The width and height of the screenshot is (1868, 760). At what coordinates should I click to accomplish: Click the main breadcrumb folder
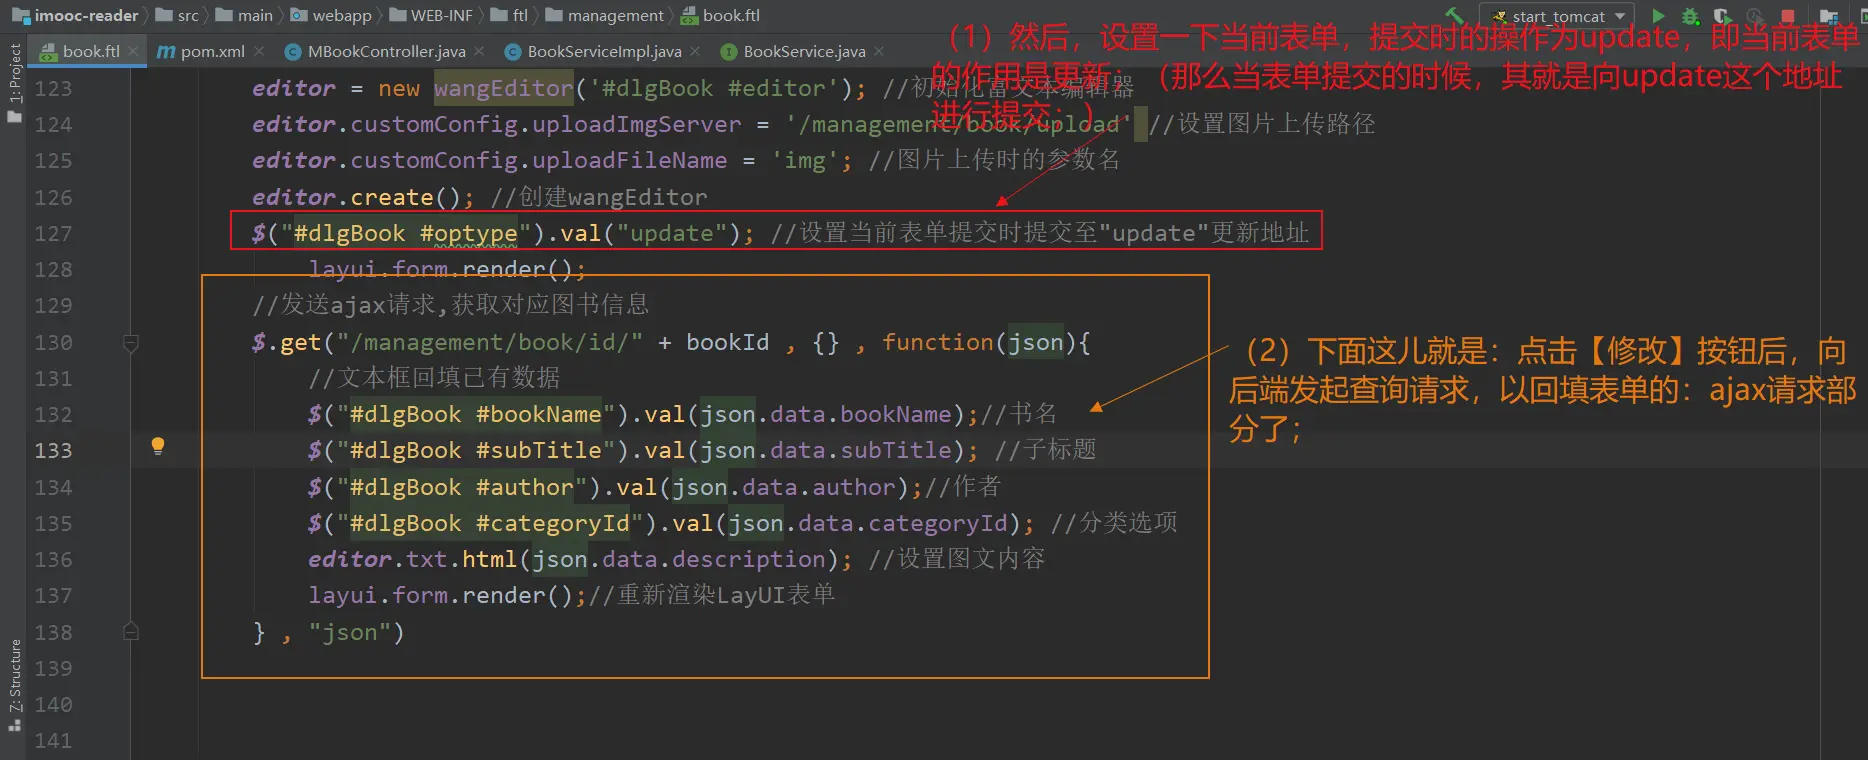244,15
